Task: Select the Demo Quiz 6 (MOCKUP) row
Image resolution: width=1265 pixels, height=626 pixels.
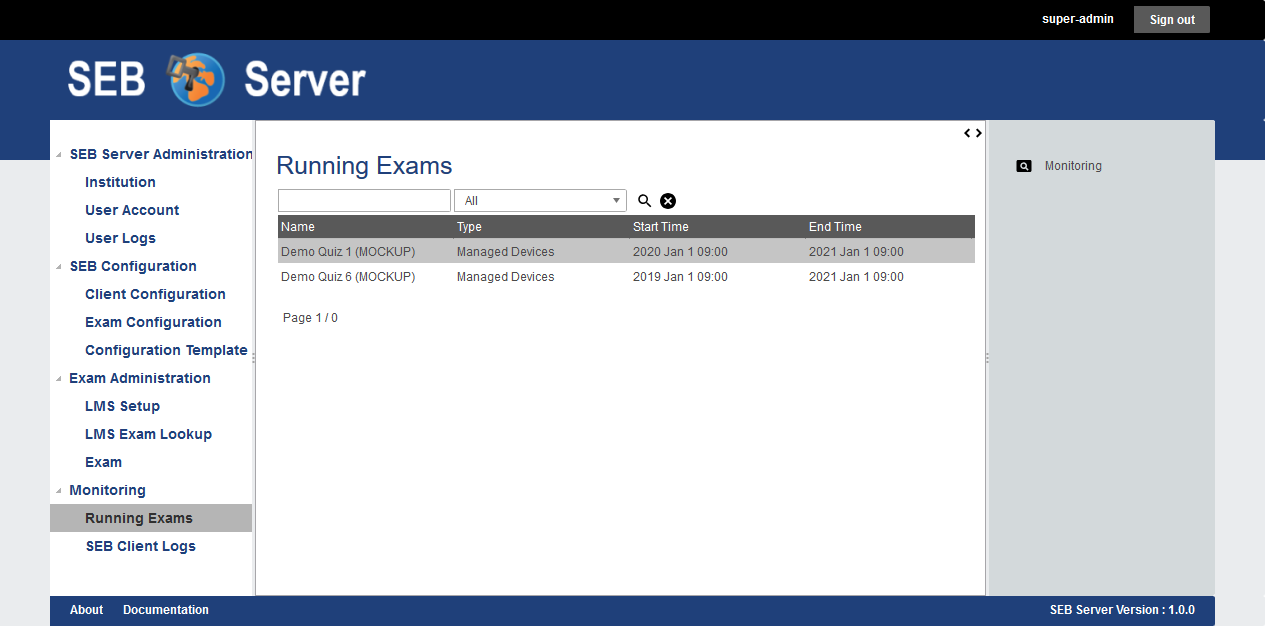Action: coord(348,277)
